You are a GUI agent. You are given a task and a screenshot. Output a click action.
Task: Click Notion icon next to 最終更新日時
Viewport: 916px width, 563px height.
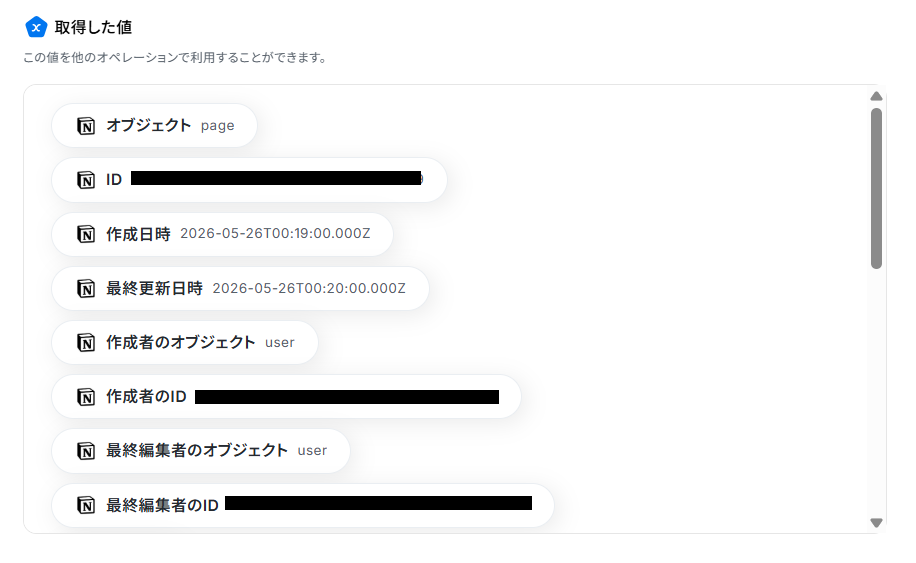click(x=86, y=289)
